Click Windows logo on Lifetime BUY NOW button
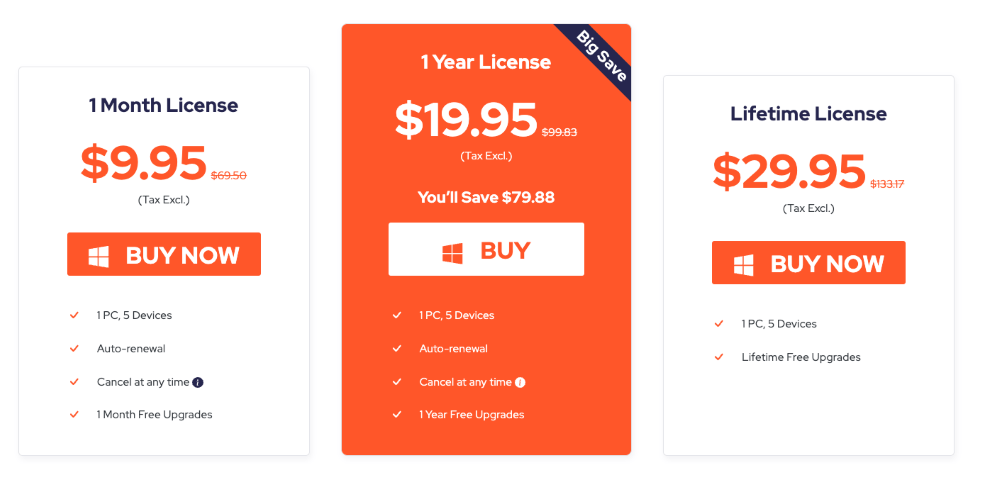The image size is (1000, 485). click(743, 265)
